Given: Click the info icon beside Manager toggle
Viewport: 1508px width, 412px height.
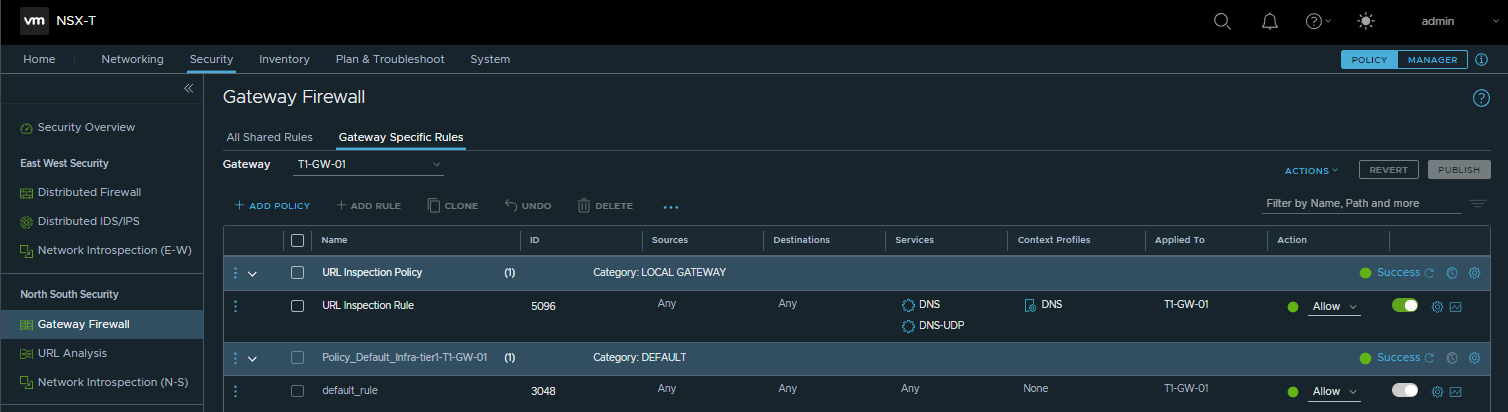Looking at the screenshot, I should click(1482, 59).
